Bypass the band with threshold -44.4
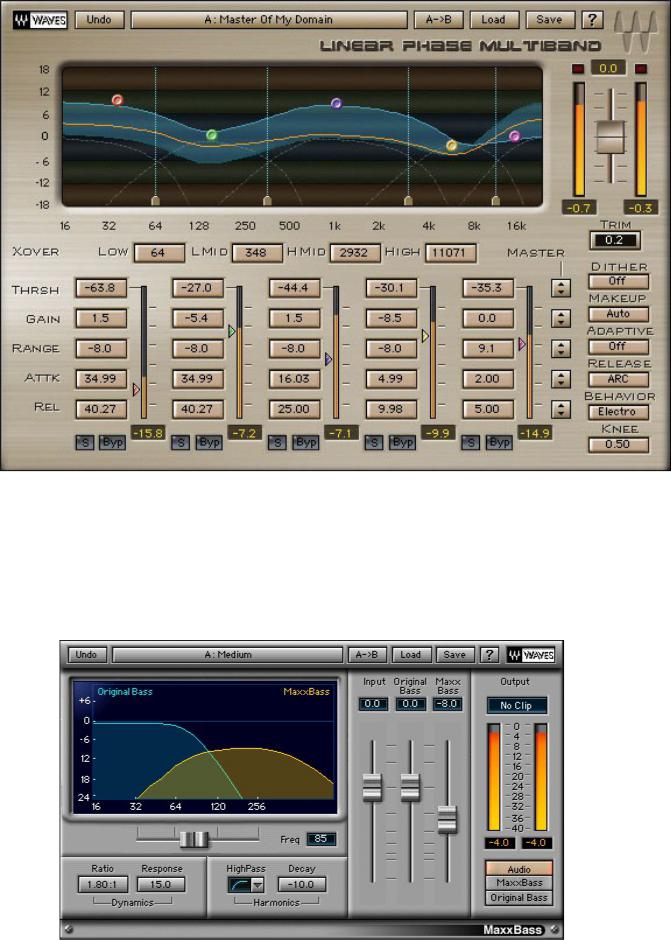The width and height of the screenshot is (671, 940). 305,442
